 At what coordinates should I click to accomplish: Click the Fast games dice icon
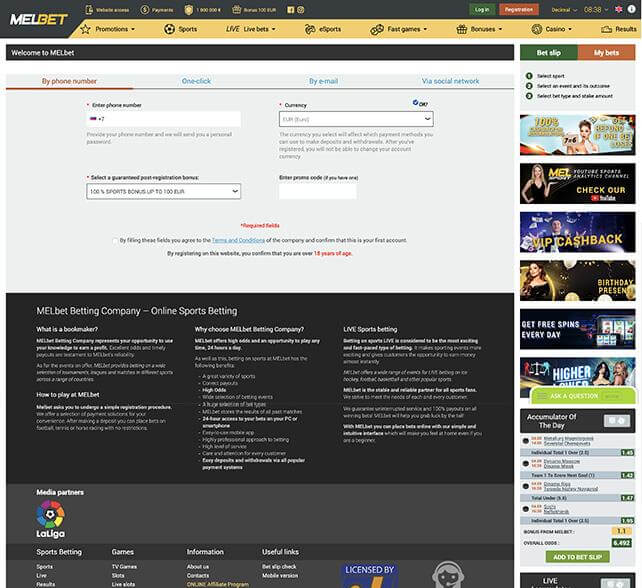point(377,29)
